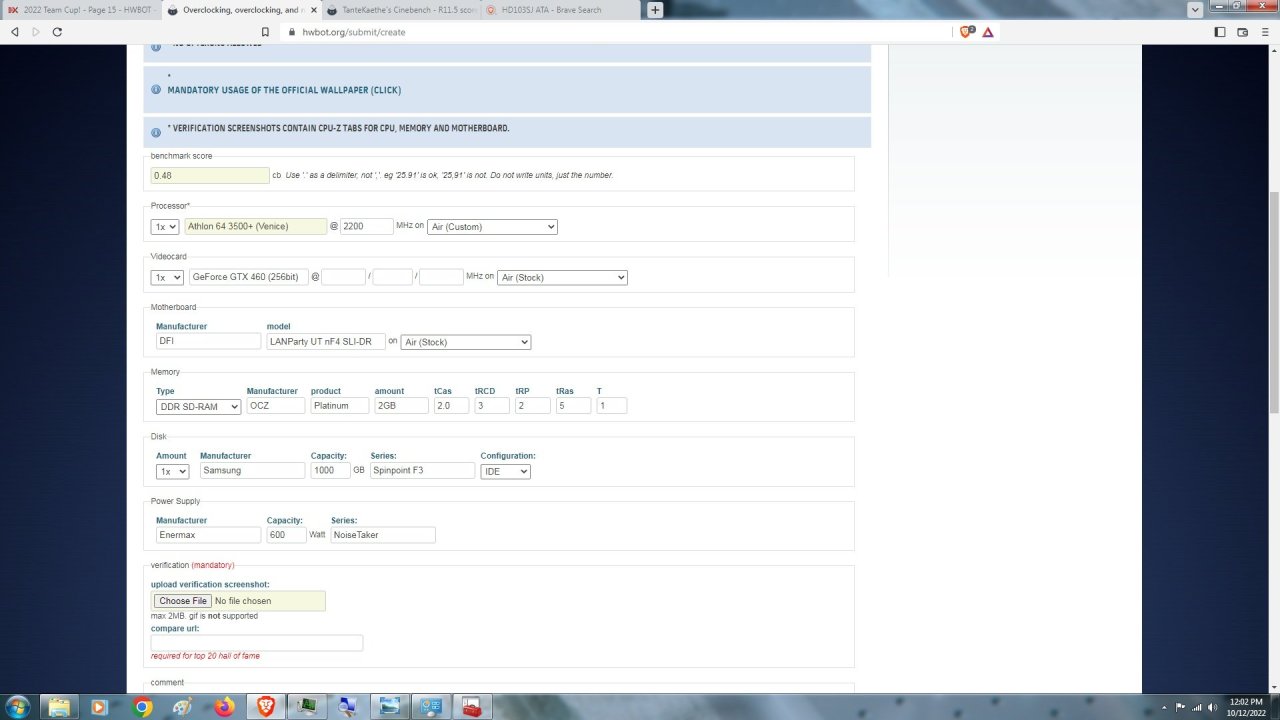The height and width of the screenshot is (720, 1280).
Task: Open the videocard cooling dropdown Air (Stock)
Action: 562,277
